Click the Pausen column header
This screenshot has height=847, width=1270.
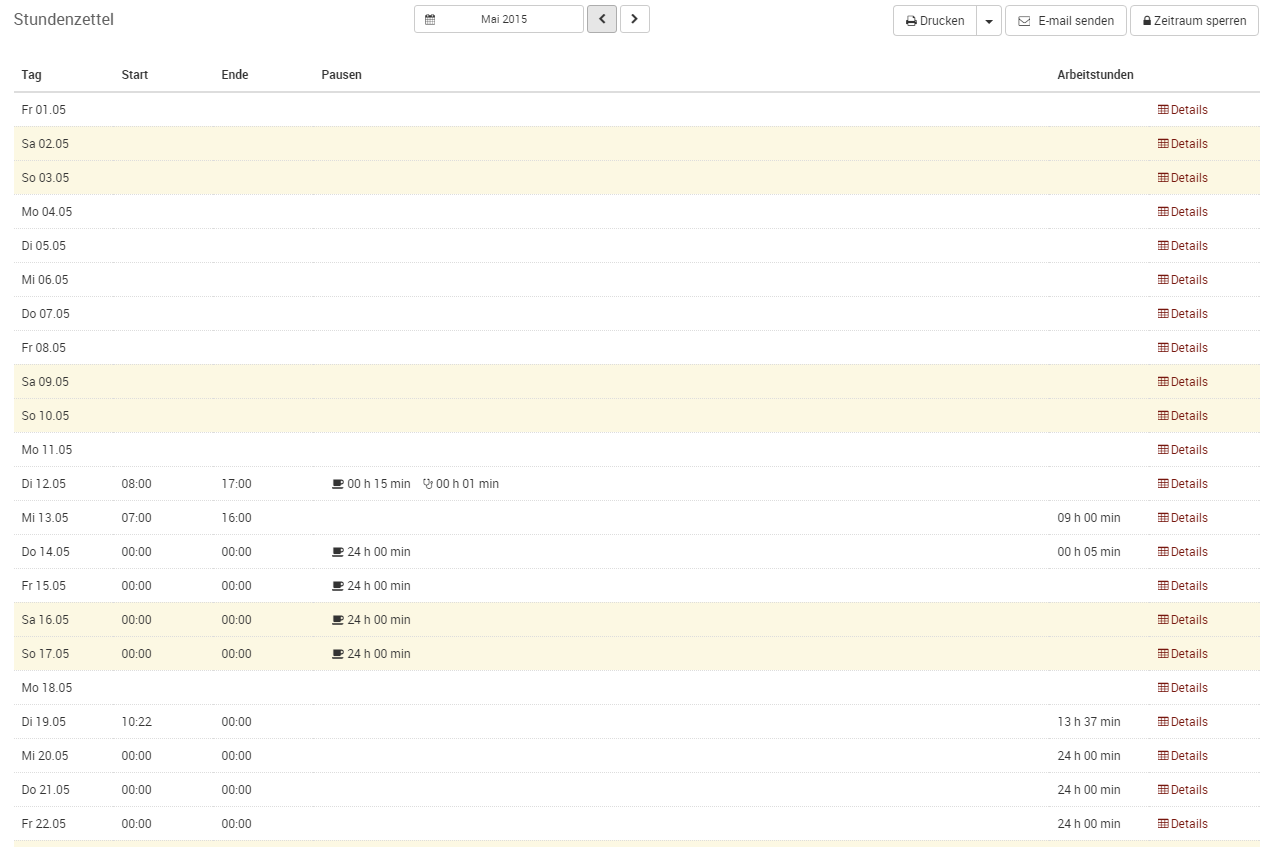click(x=342, y=75)
